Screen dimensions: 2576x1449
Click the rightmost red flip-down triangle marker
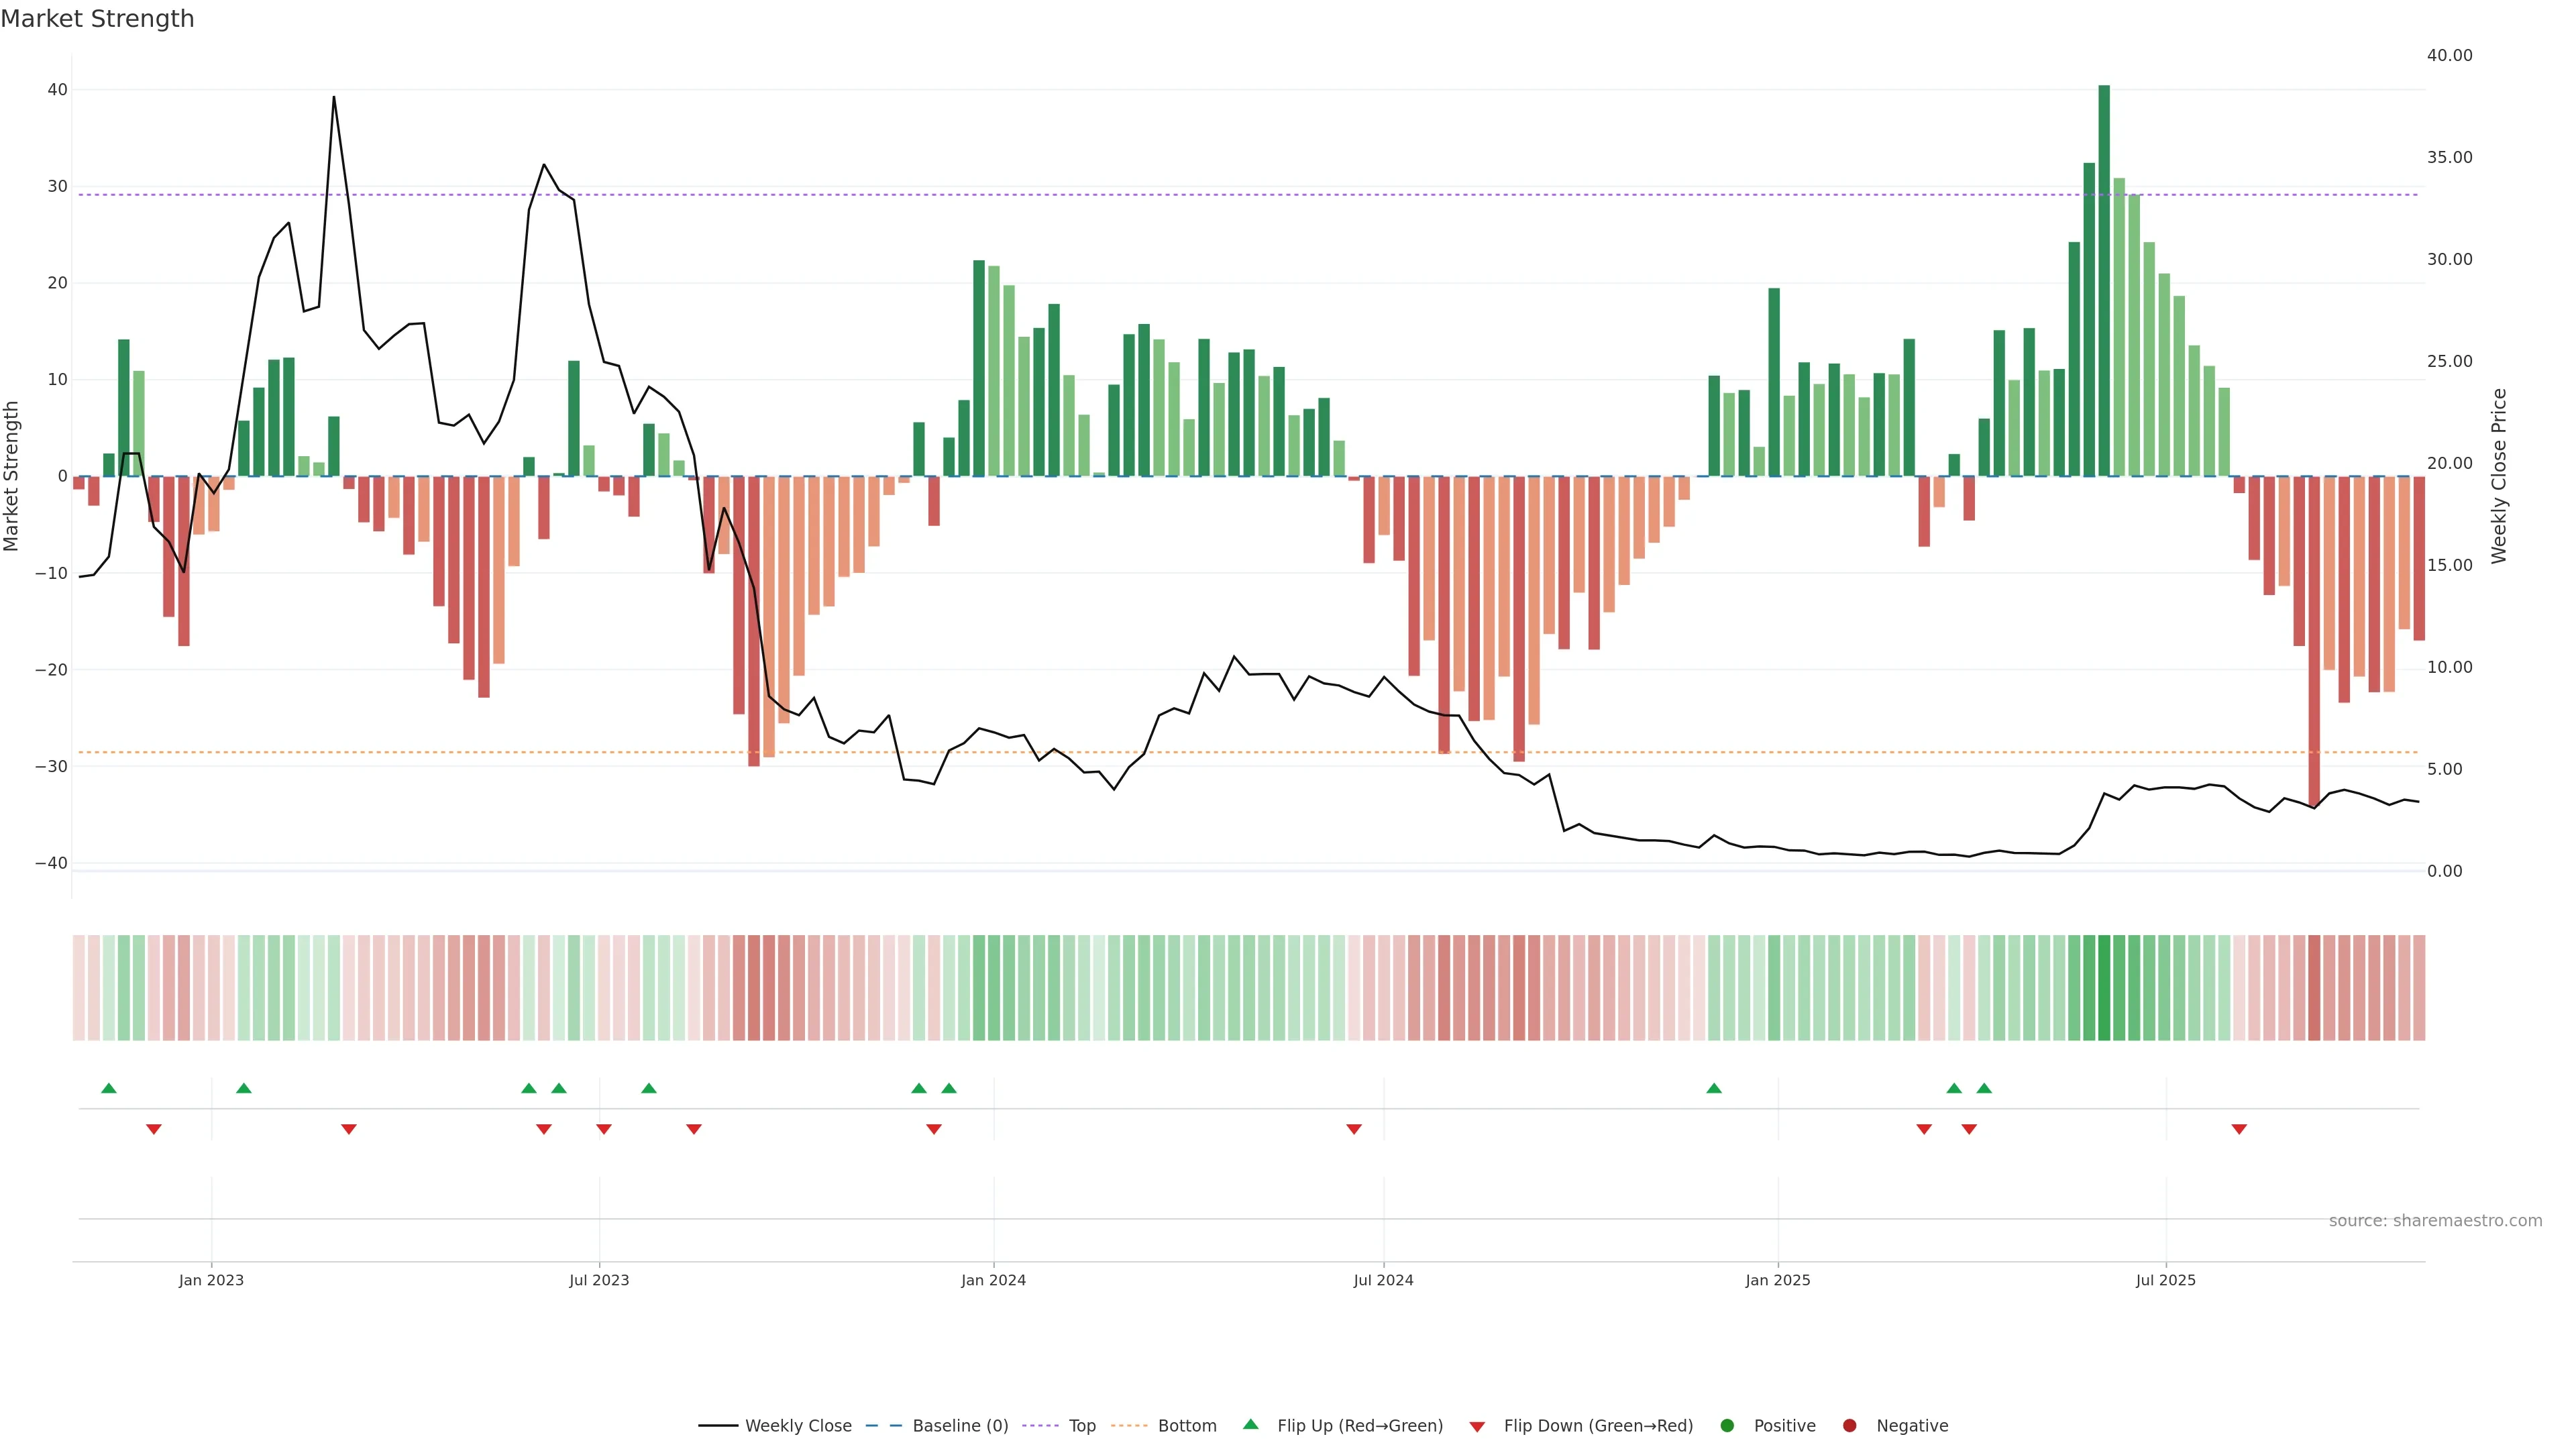(x=2239, y=1129)
